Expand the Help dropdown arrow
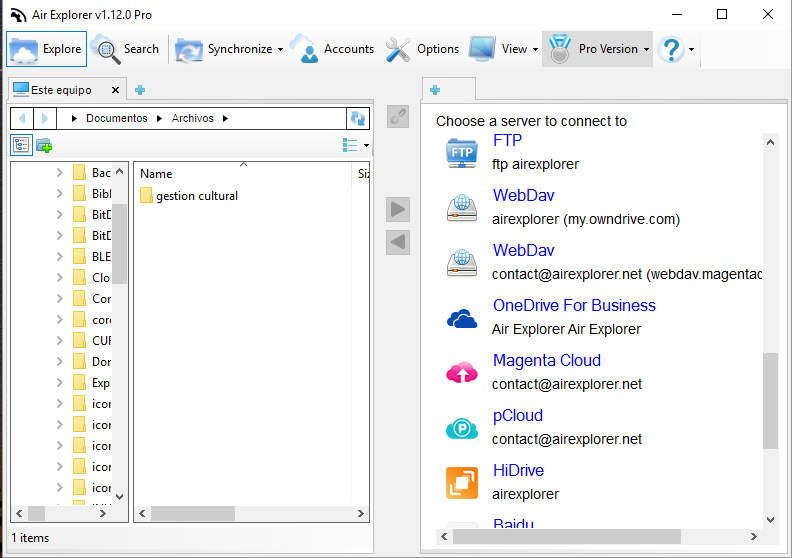792x558 pixels. (x=691, y=49)
